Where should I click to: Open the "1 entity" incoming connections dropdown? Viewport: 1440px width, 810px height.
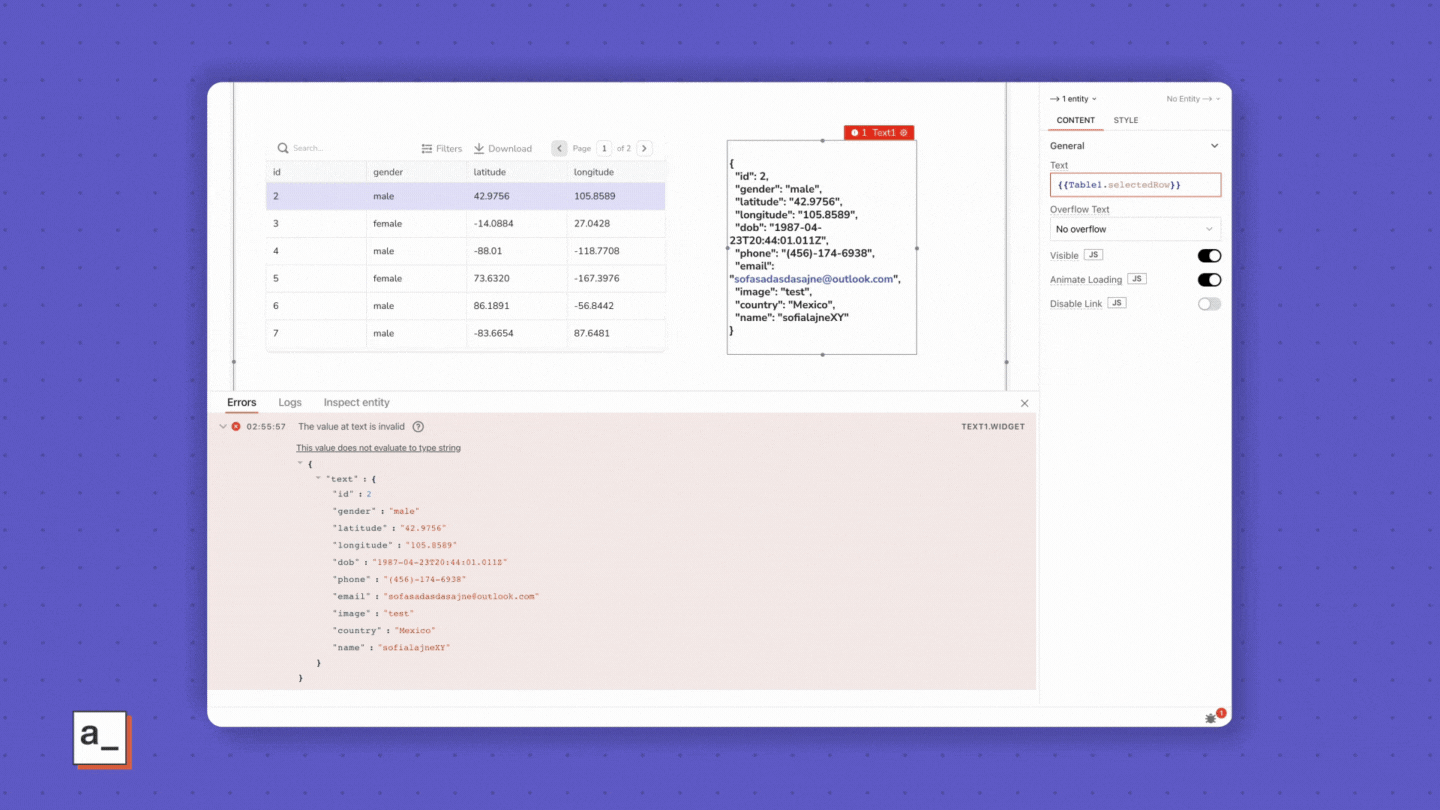click(x=1073, y=99)
